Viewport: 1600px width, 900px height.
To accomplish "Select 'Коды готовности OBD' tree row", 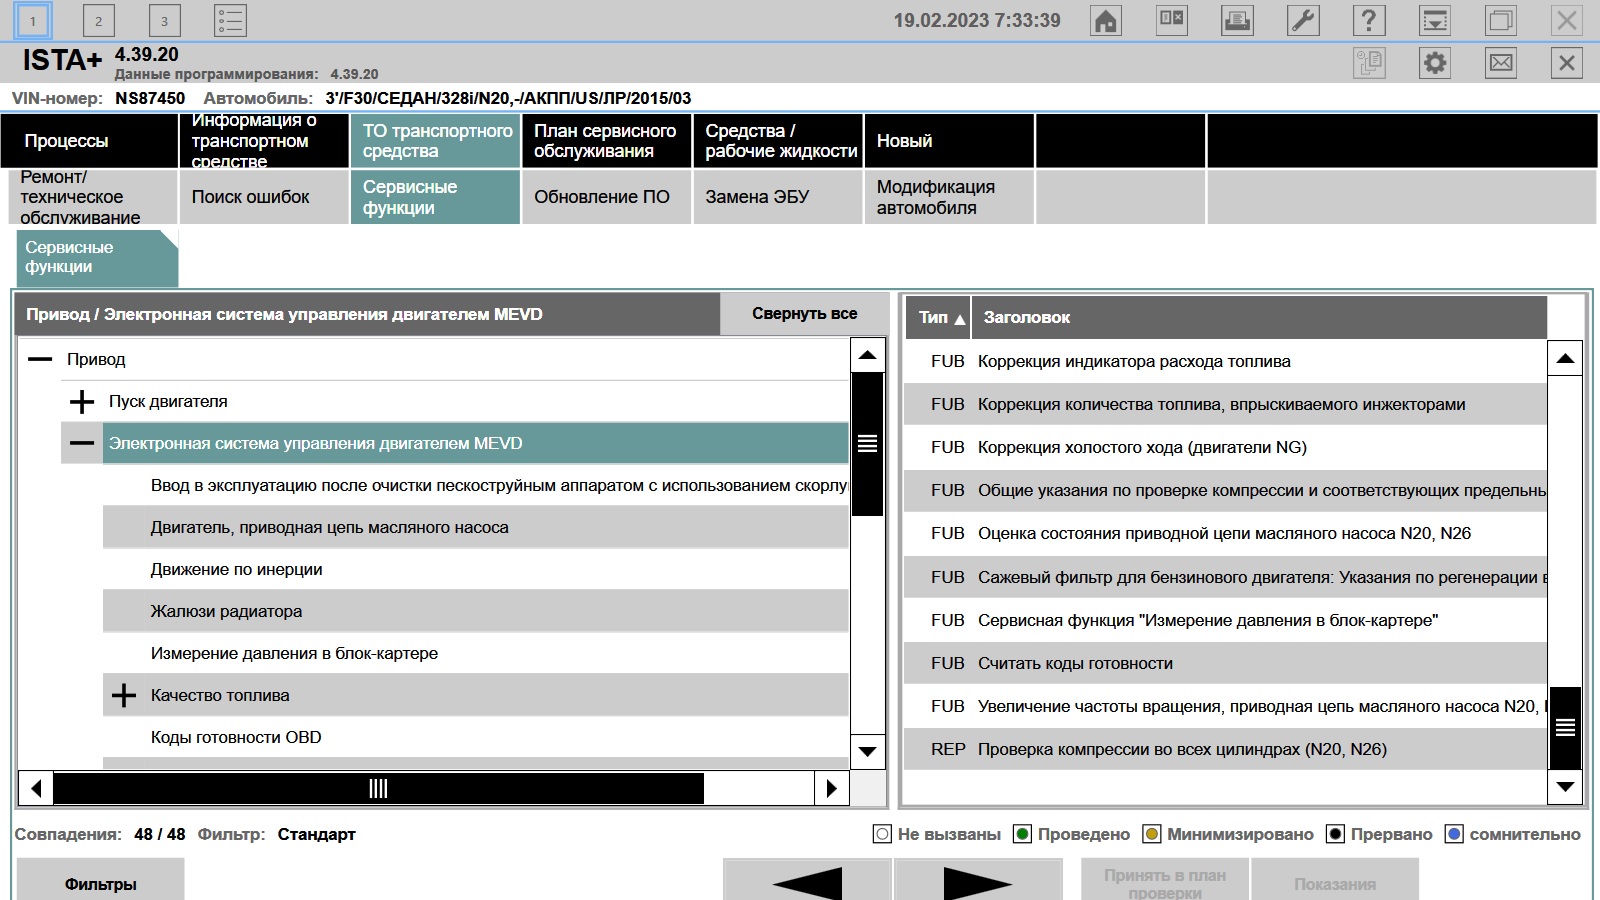I will pos(475,737).
